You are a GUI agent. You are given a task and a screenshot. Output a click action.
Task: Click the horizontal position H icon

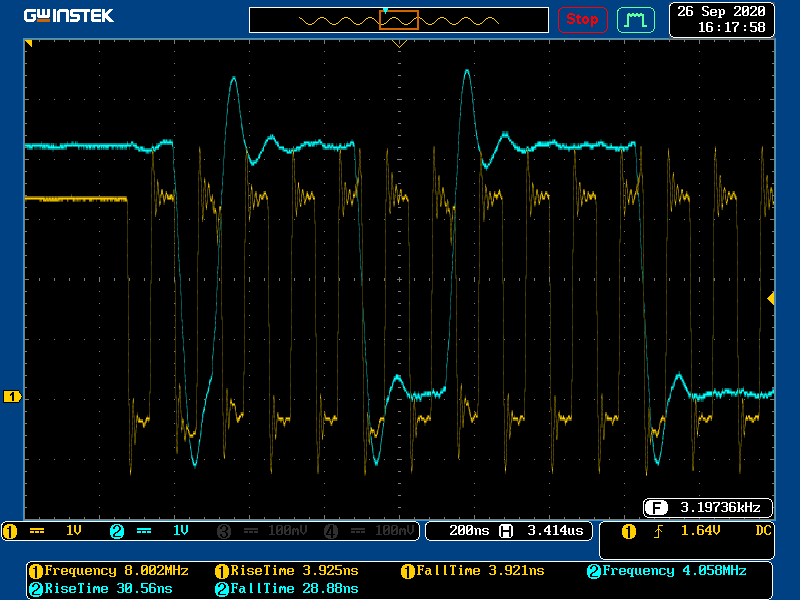[x=506, y=531]
